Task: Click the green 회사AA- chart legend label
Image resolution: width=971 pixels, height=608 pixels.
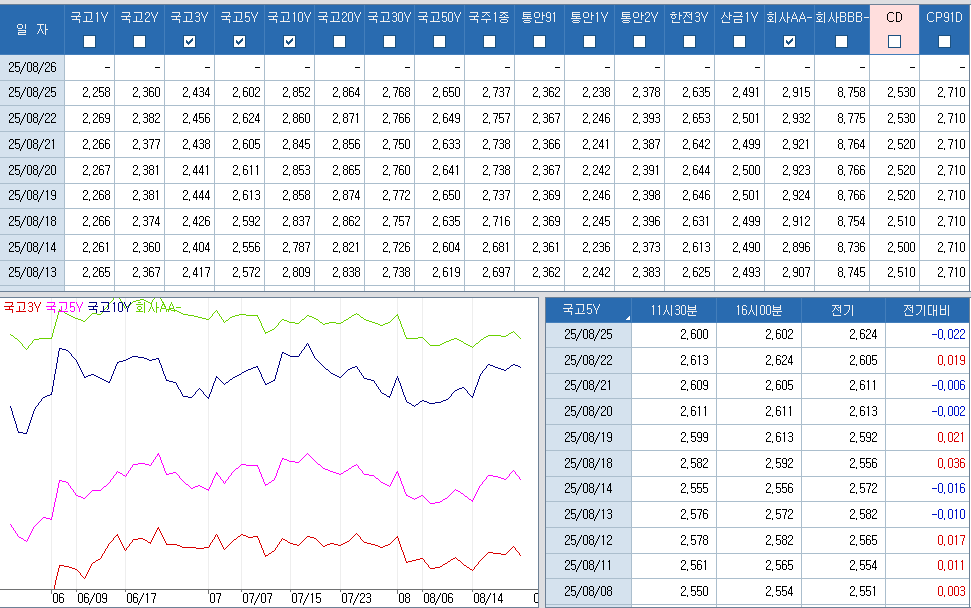Action: 157,307
